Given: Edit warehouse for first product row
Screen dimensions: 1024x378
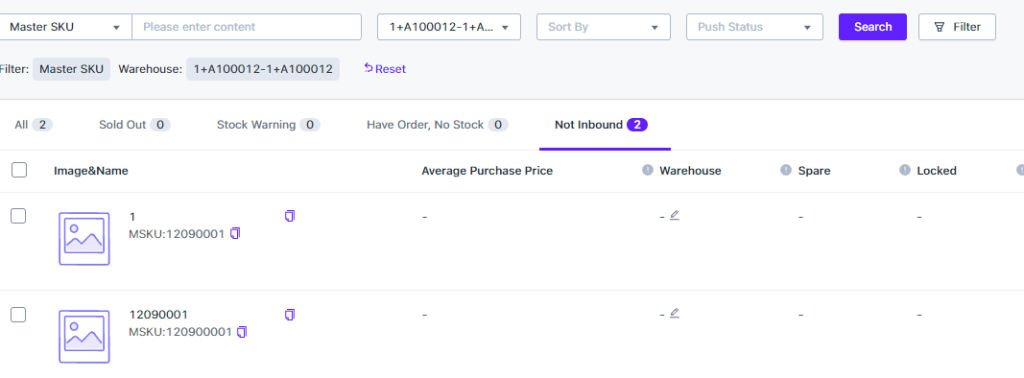Looking at the screenshot, I should [x=675, y=215].
